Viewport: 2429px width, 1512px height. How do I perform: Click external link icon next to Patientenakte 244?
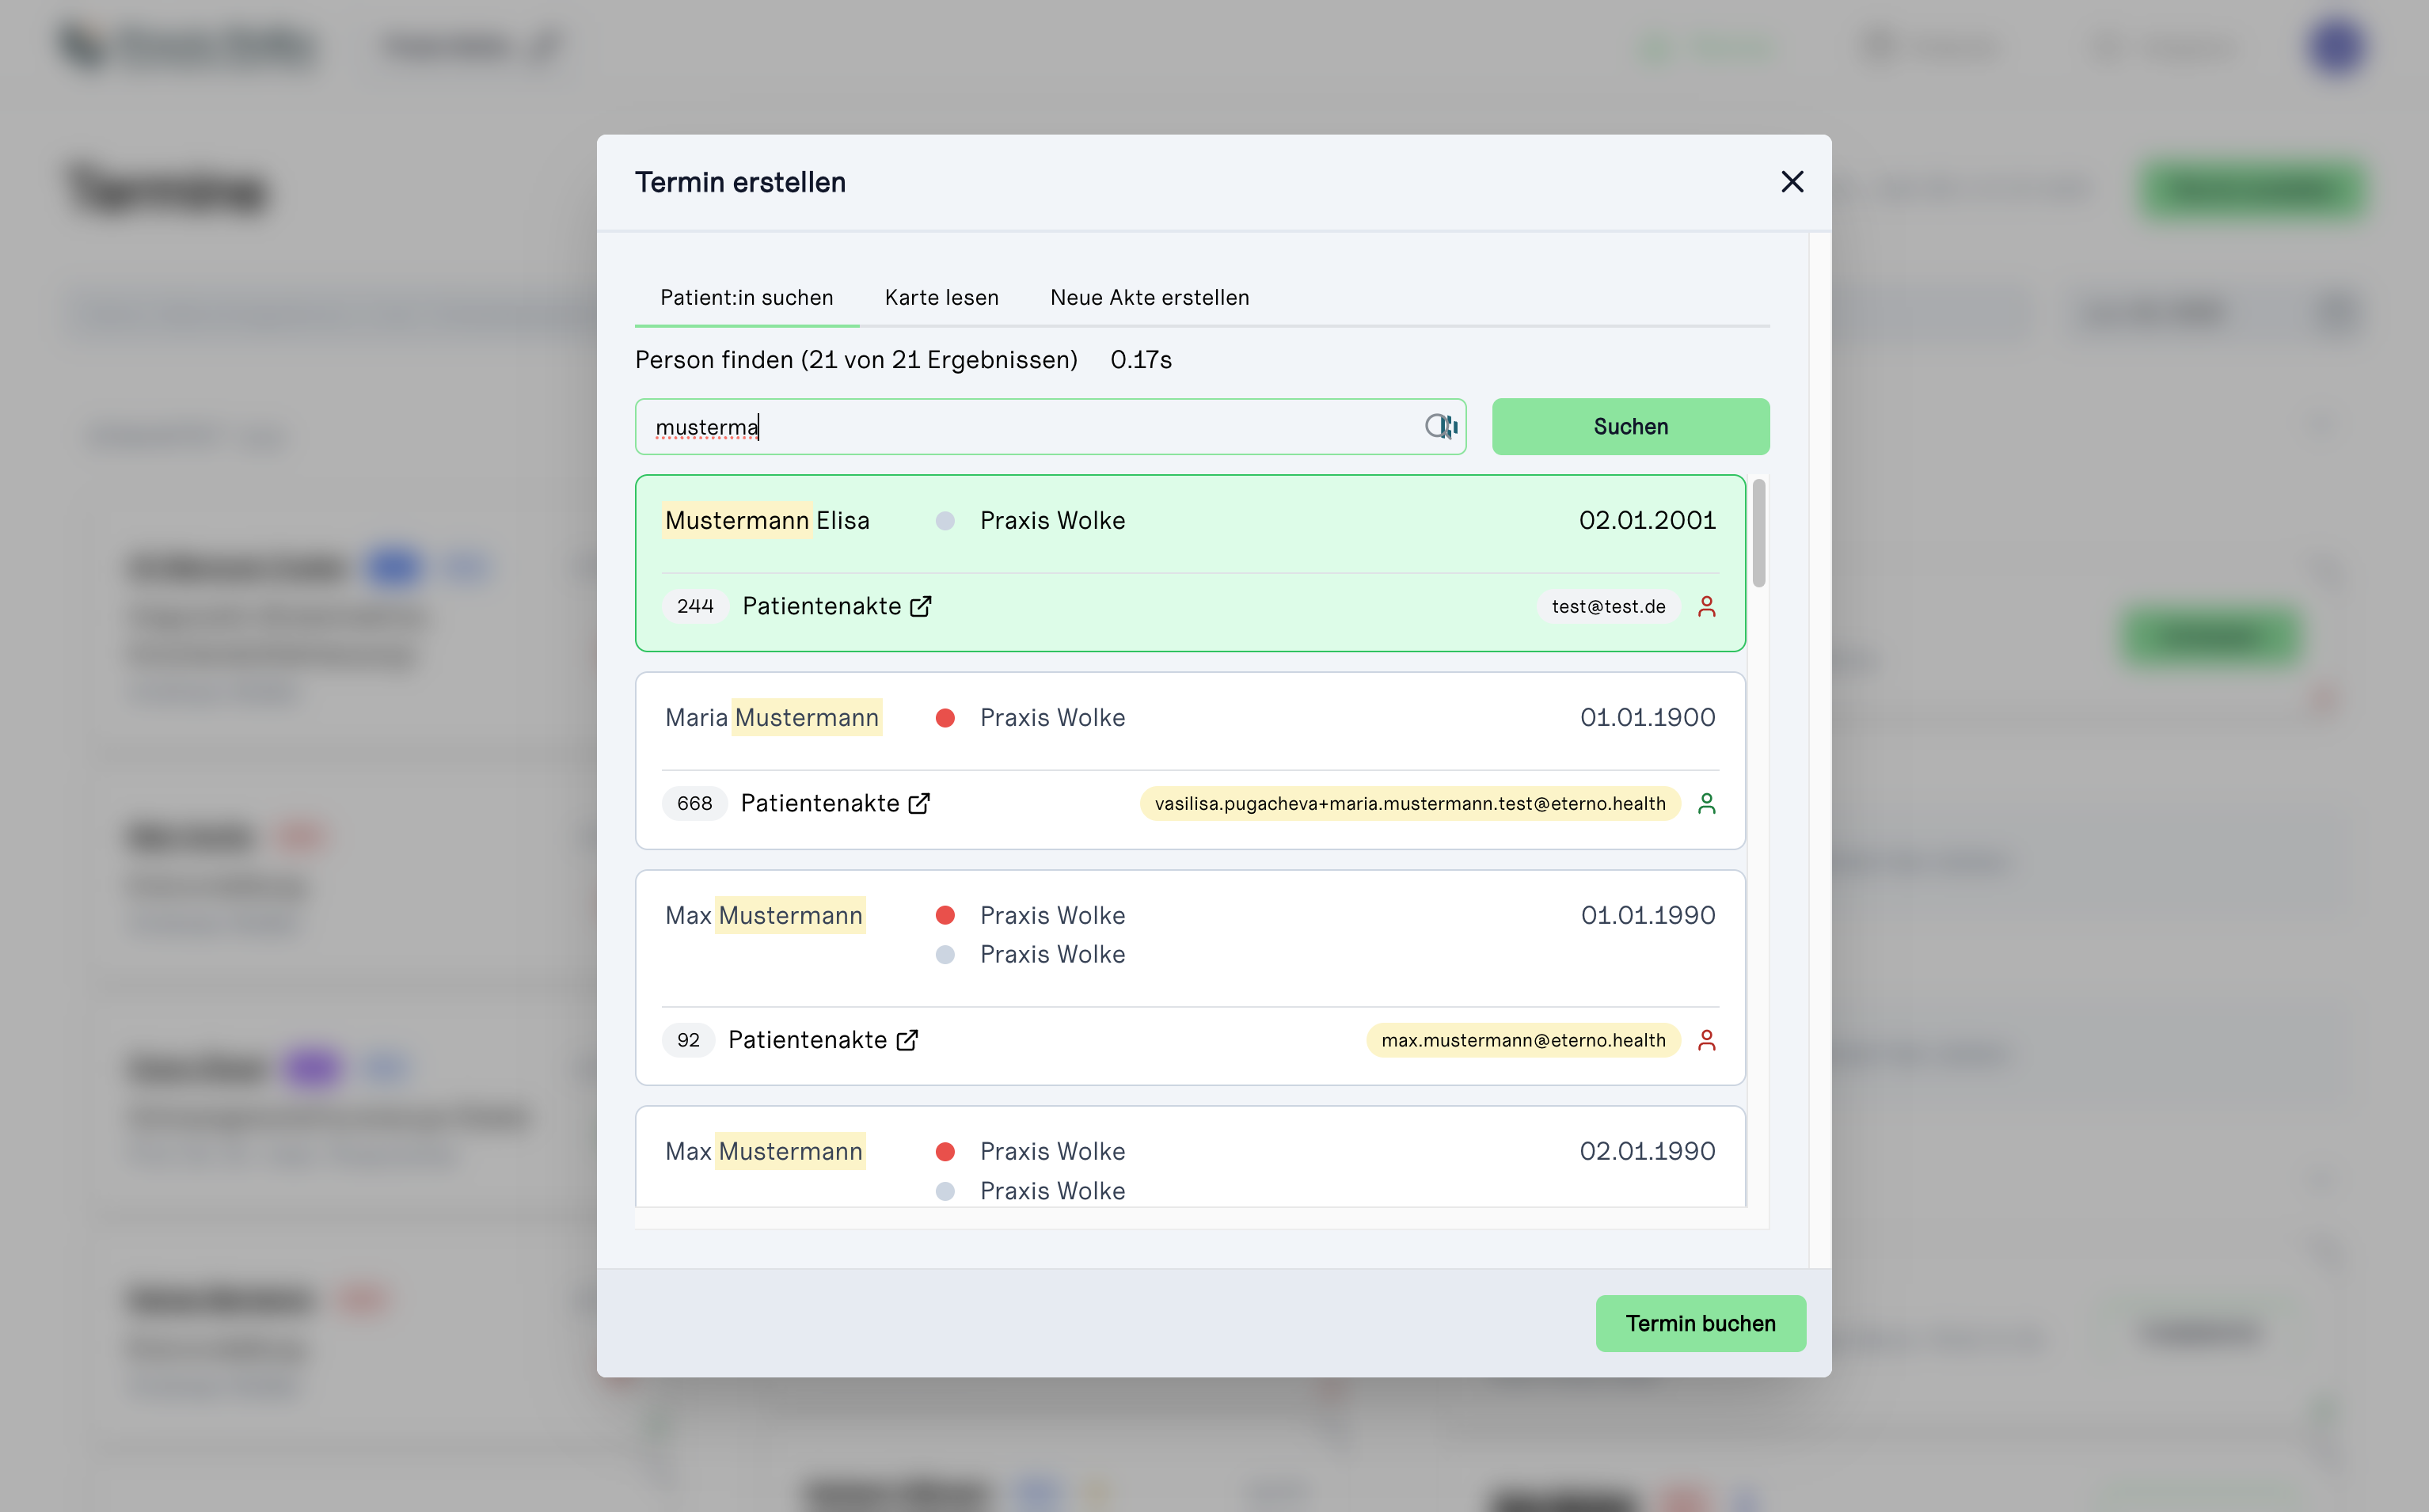(x=921, y=606)
